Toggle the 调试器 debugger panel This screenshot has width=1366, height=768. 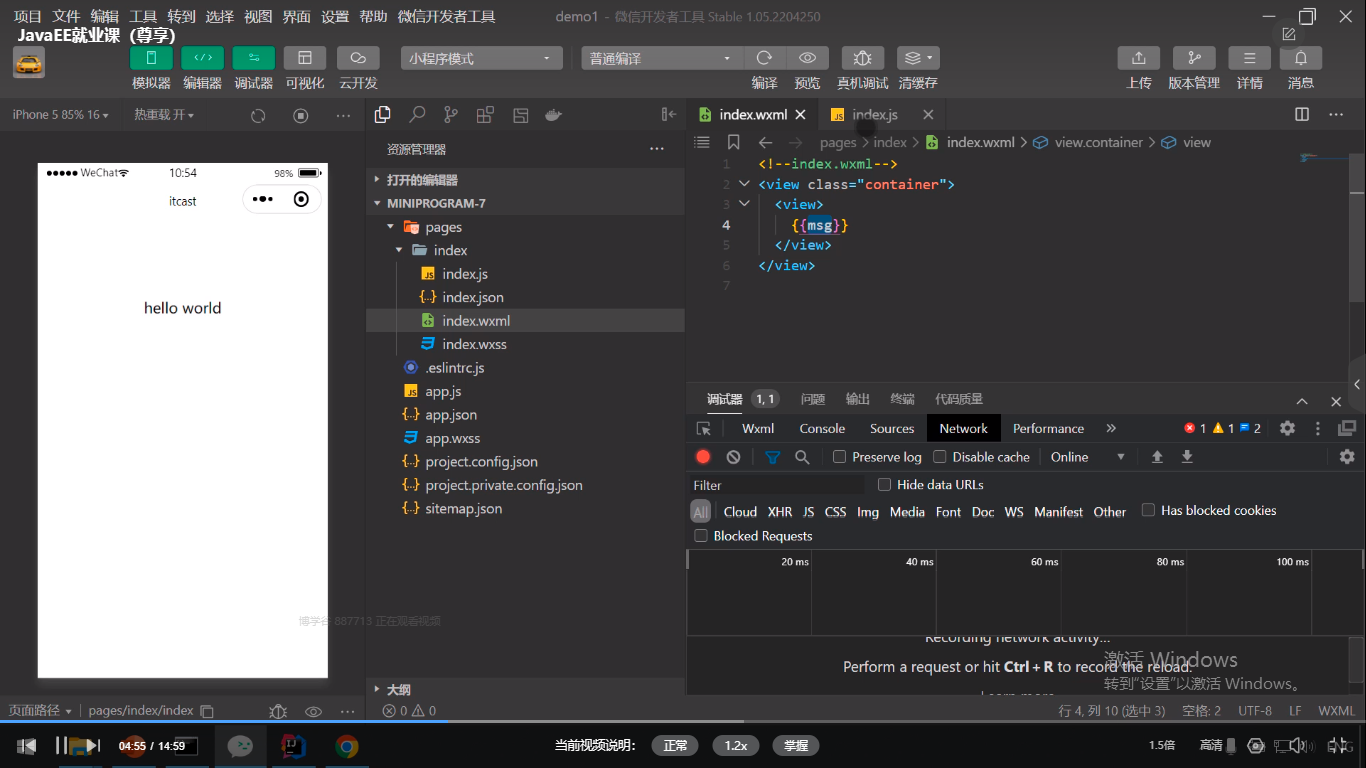254,58
